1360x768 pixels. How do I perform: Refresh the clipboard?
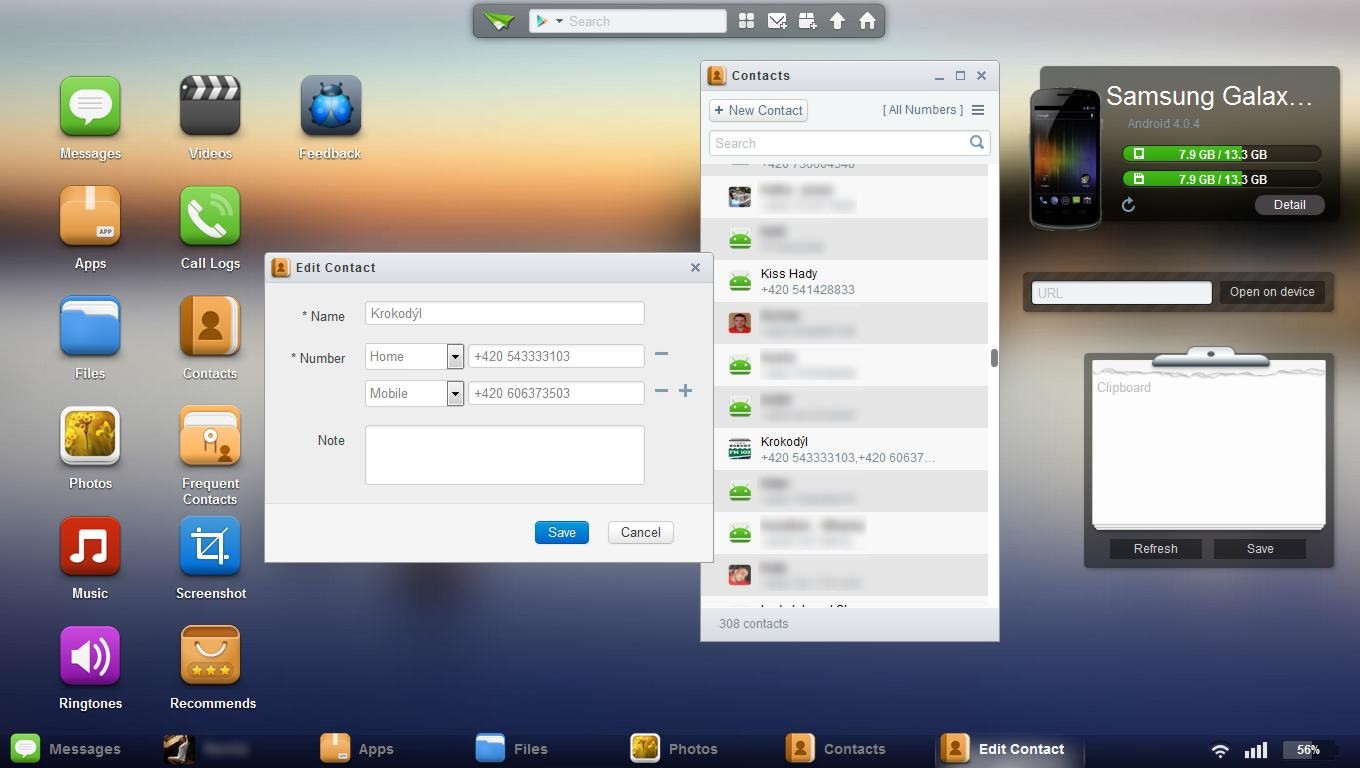(1155, 549)
